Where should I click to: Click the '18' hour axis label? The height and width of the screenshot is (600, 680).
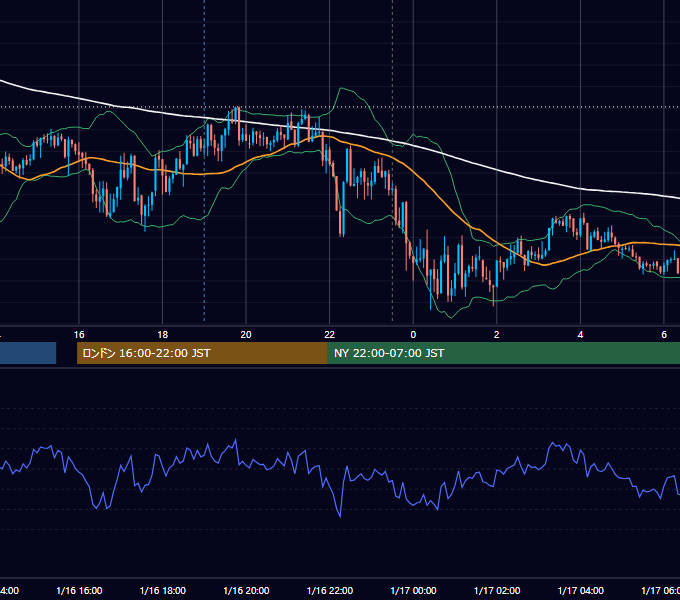[163, 335]
